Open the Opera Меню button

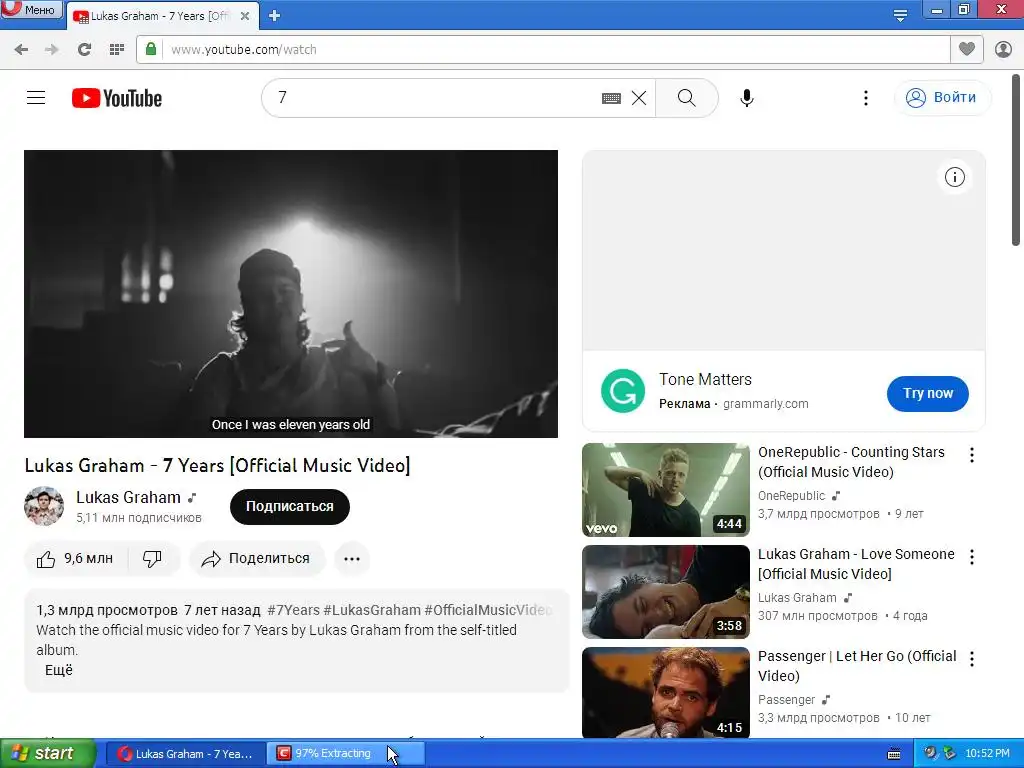31,9
